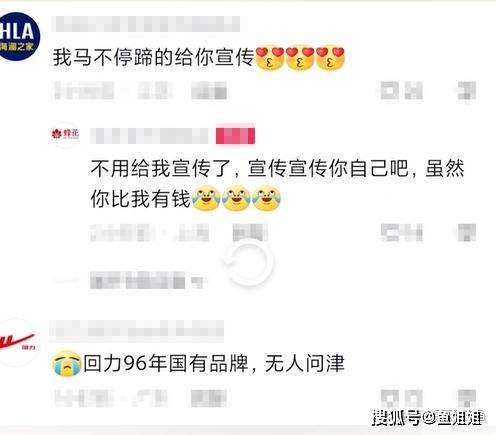
Task: Open blurred reply icon under 蜂花 reply
Action: [402, 232]
